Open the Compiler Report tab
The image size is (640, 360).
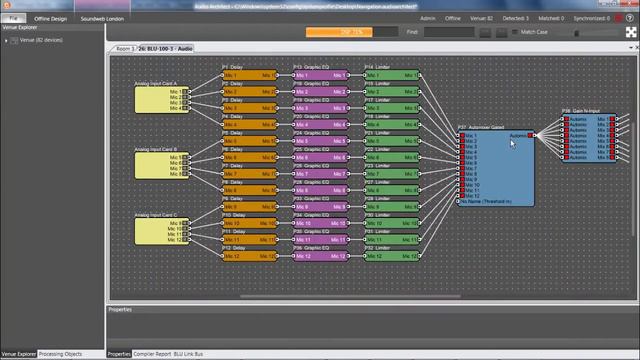(152, 354)
